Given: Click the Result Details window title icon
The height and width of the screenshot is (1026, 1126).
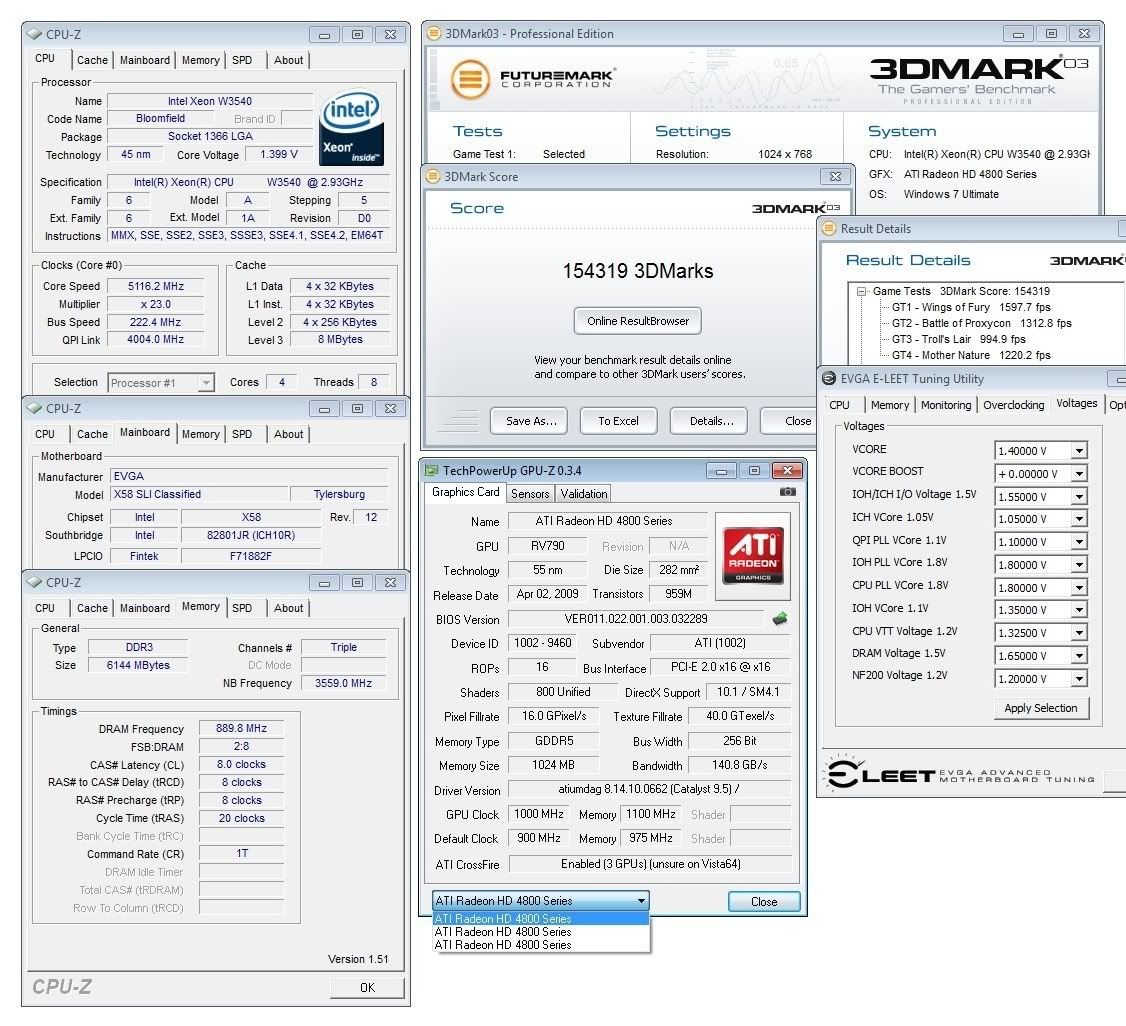Looking at the screenshot, I should (x=829, y=228).
